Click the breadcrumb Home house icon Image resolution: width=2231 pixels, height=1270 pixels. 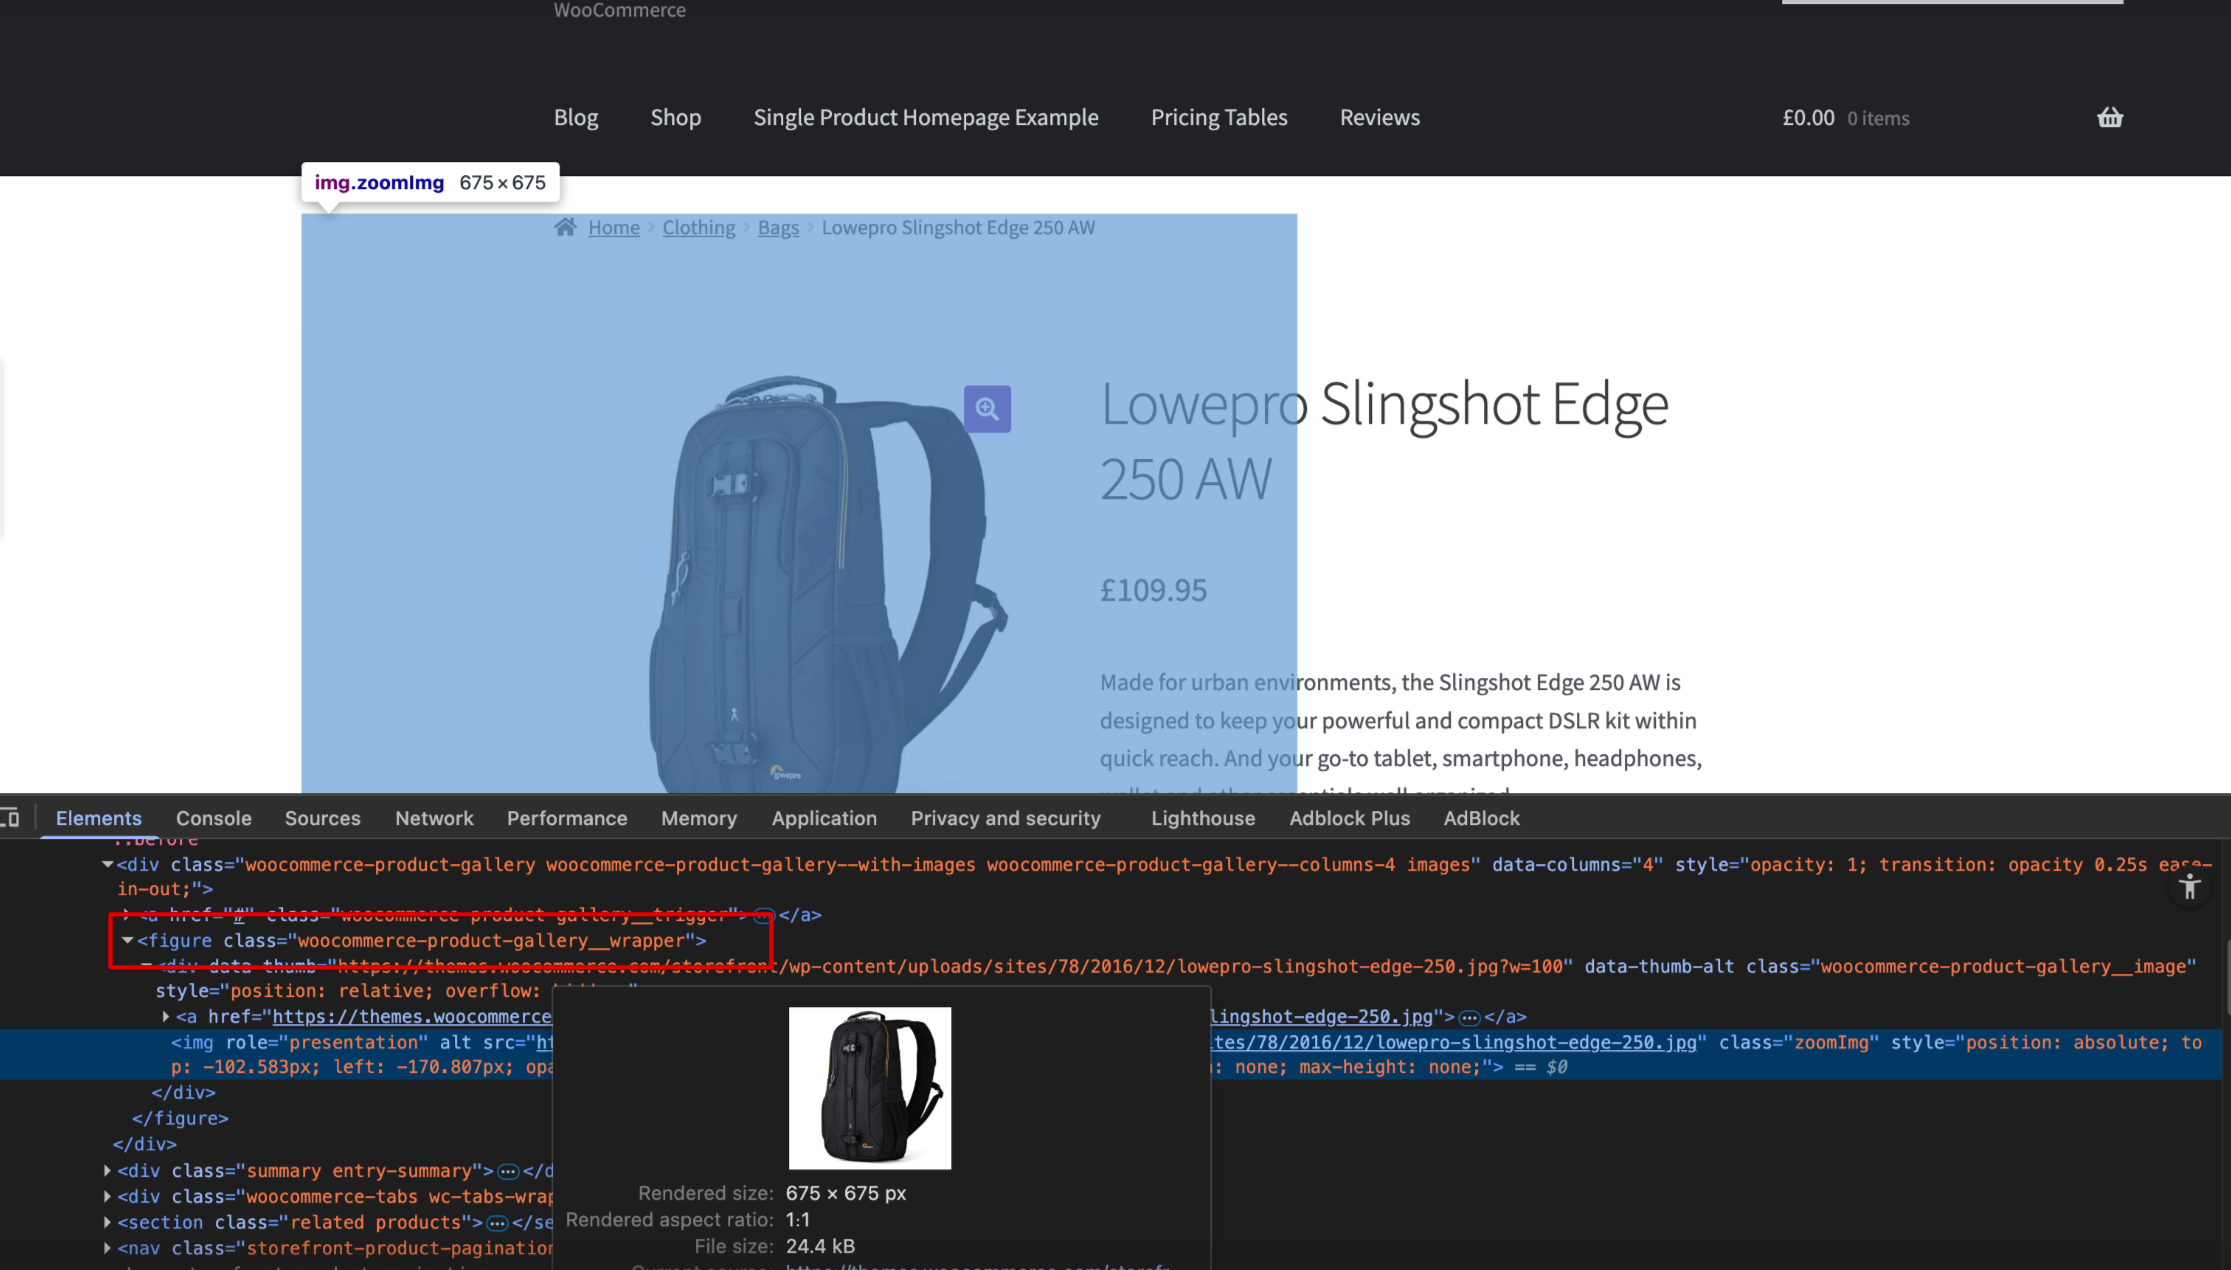[566, 227]
